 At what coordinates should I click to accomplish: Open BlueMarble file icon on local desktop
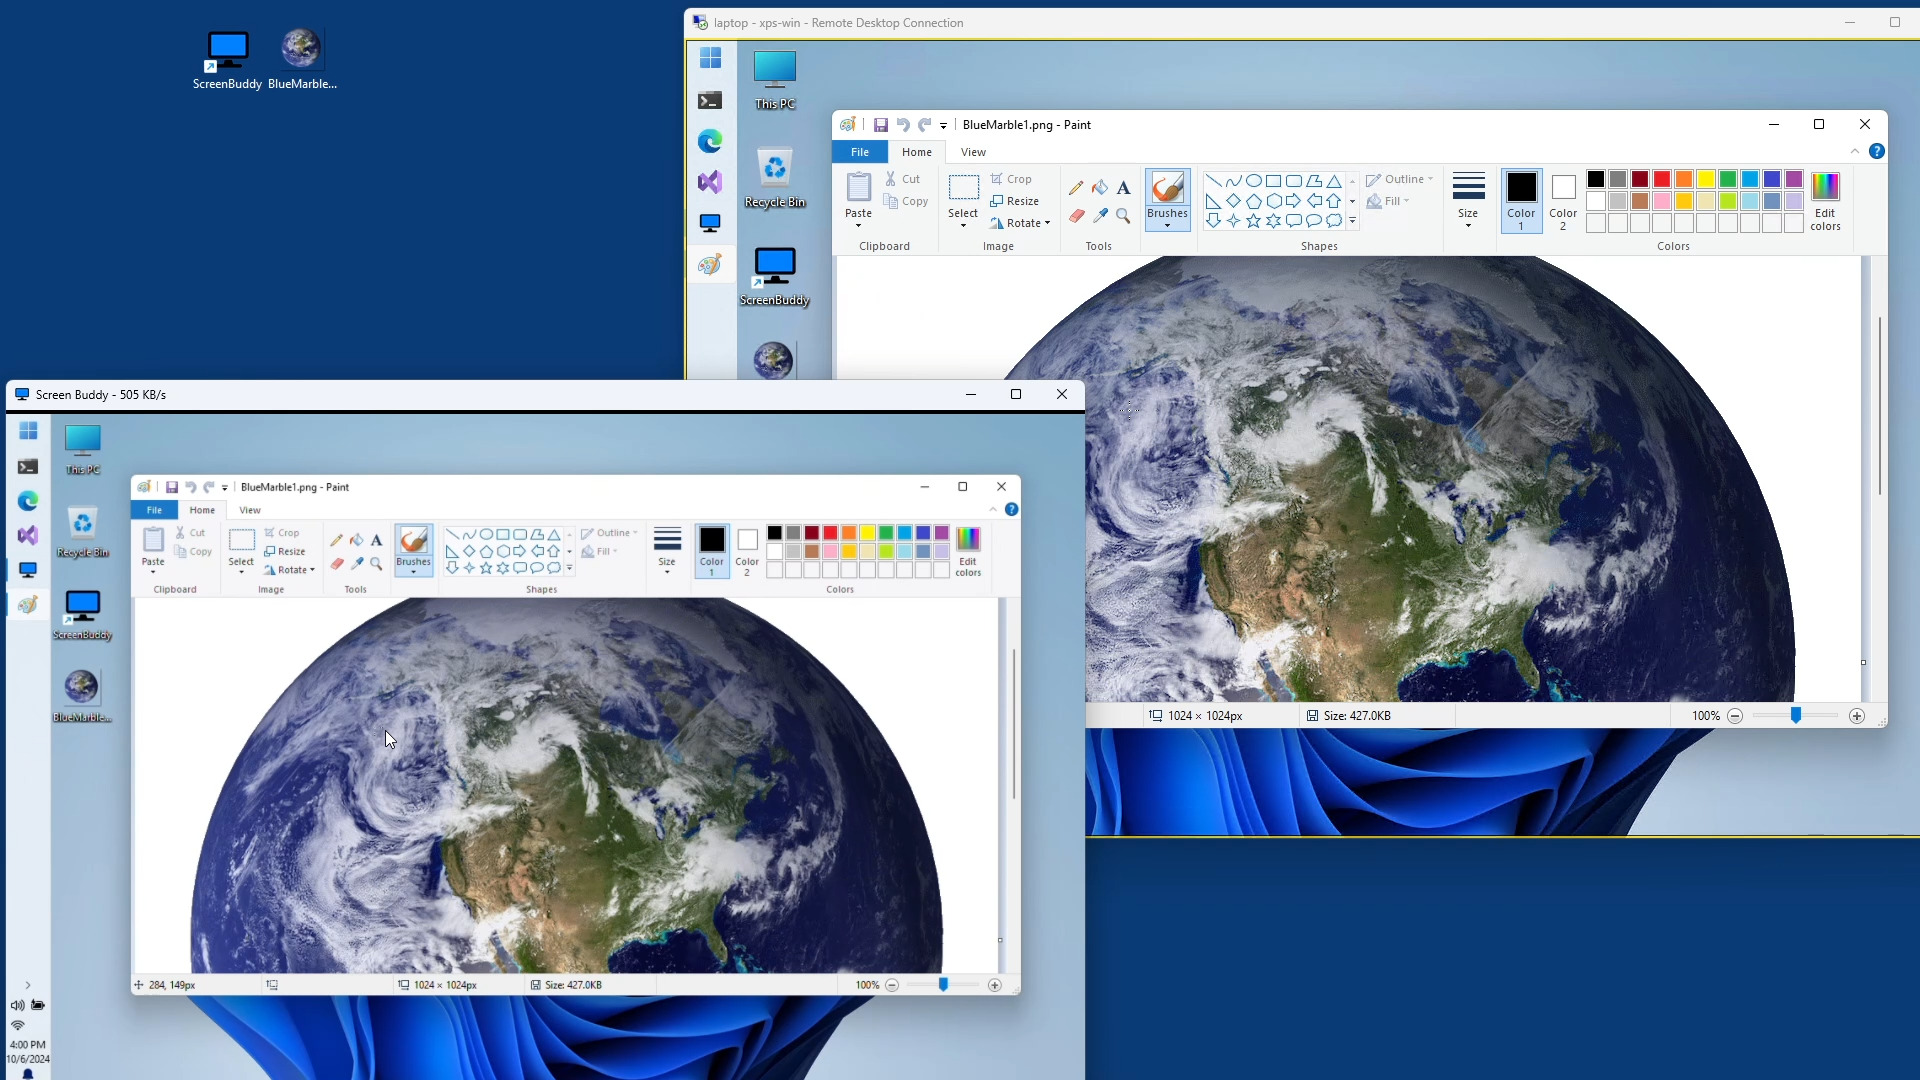[302, 60]
